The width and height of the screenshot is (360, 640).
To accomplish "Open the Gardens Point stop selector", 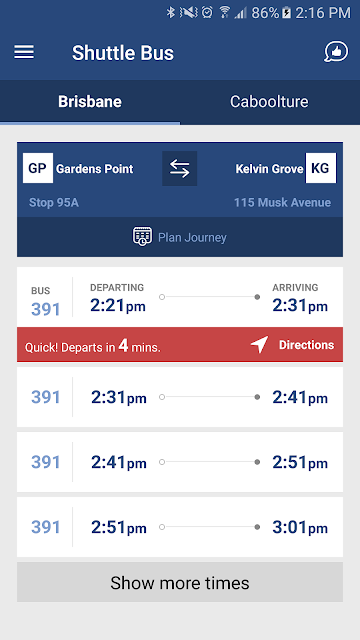I will pos(78,180).
